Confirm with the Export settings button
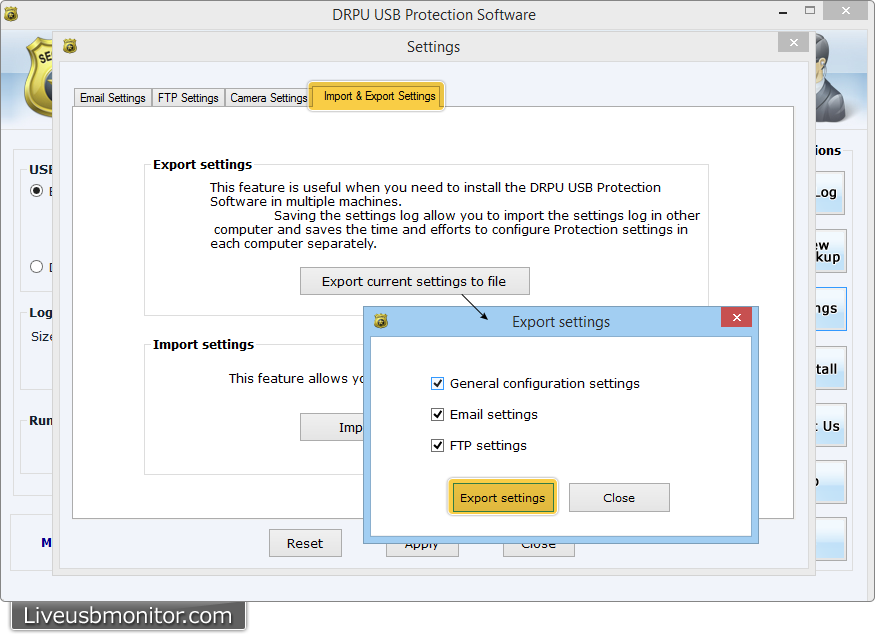Image resolution: width=875 pixels, height=634 pixels. click(502, 497)
